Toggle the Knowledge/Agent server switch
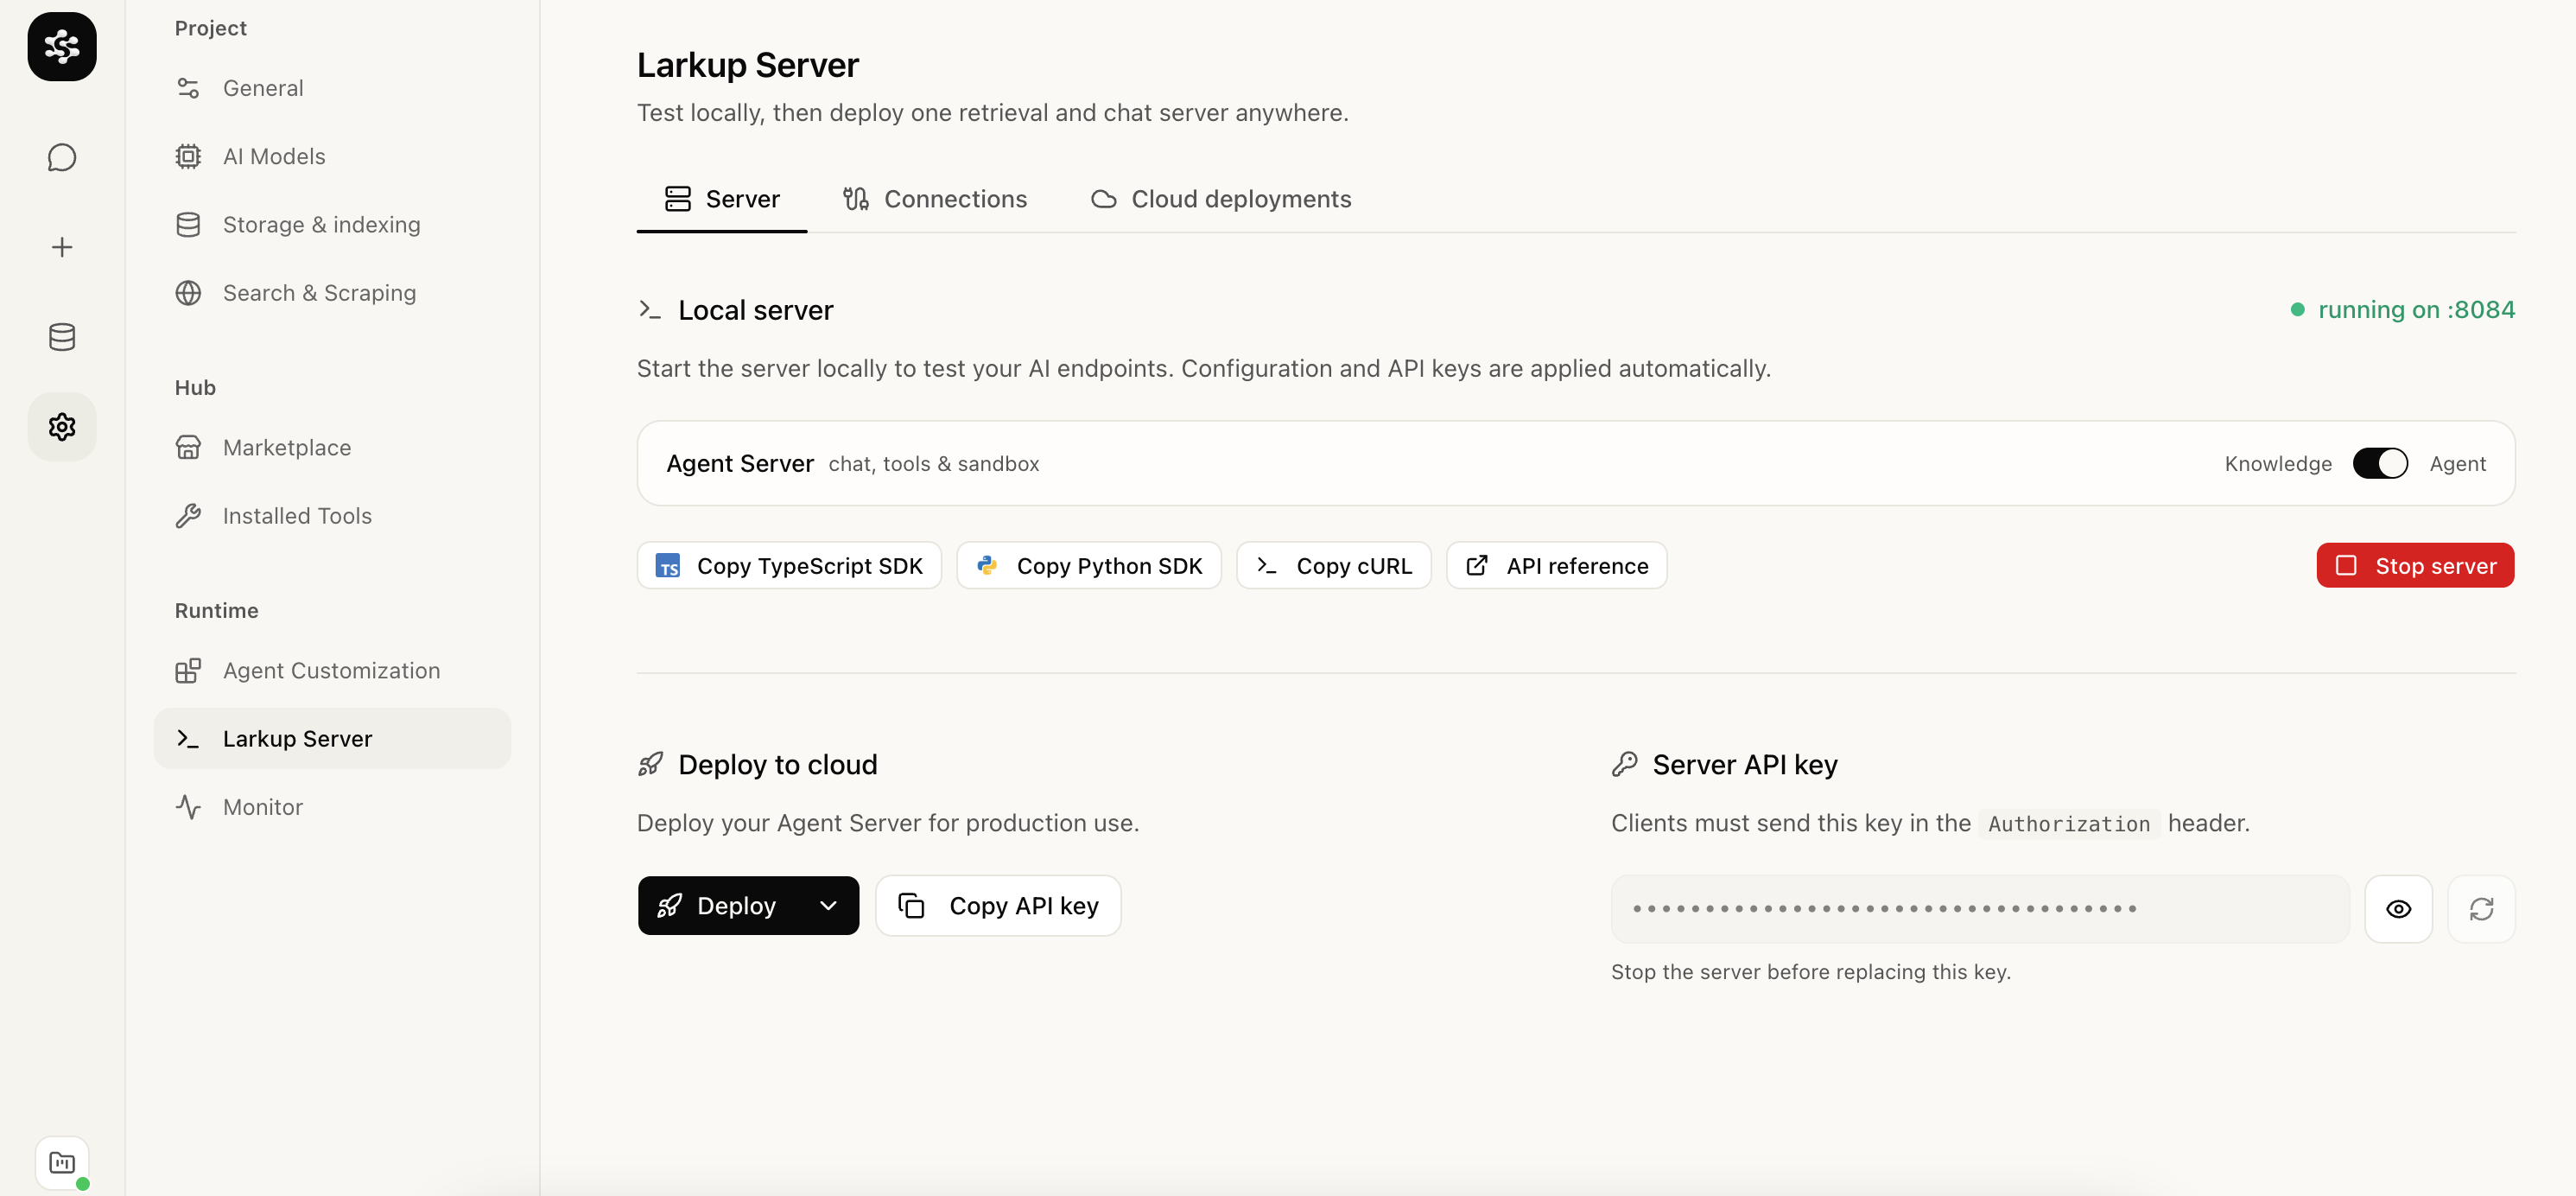The width and height of the screenshot is (2576, 1196). [x=2380, y=463]
